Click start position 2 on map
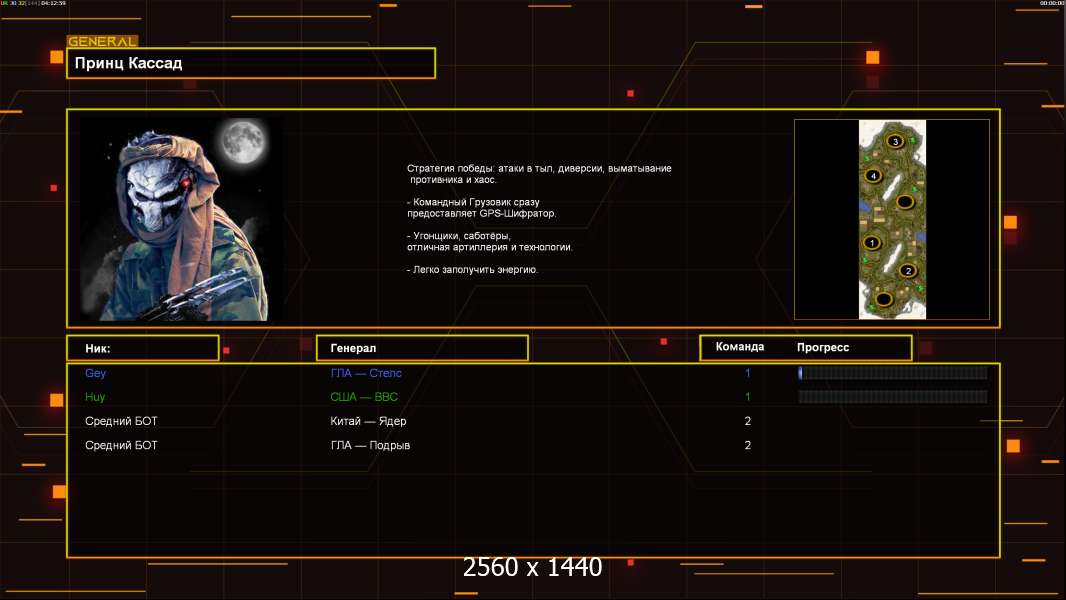 (908, 270)
